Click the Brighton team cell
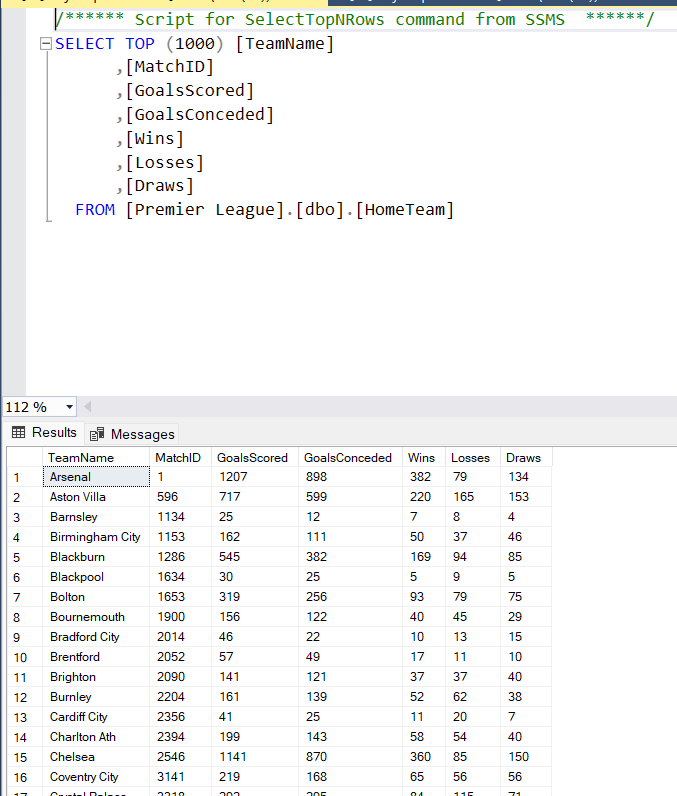 pyautogui.click(x=96, y=677)
